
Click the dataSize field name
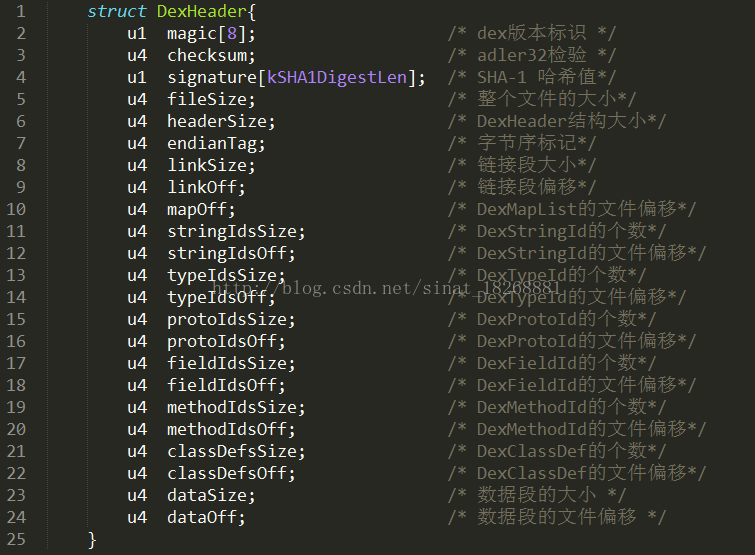(x=207, y=495)
